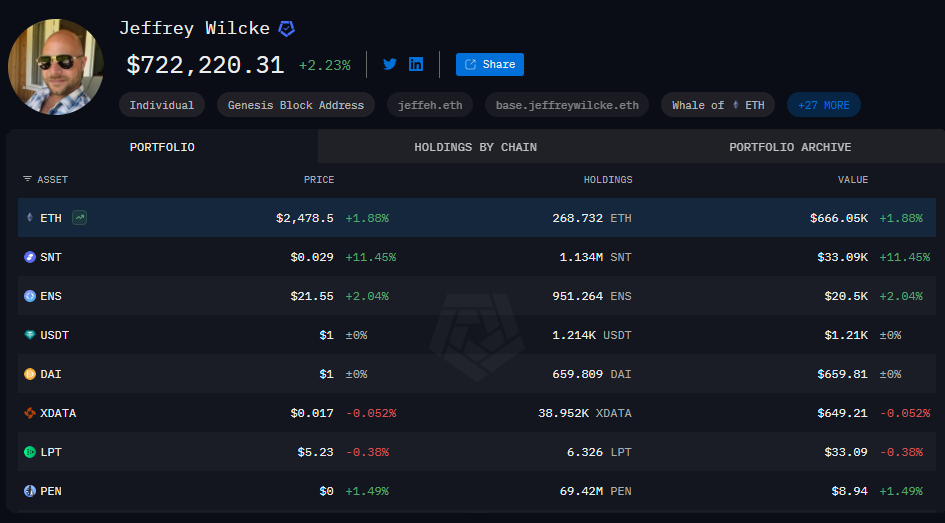
Task: Expand the +27 MORE tags
Action: [824, 105]
